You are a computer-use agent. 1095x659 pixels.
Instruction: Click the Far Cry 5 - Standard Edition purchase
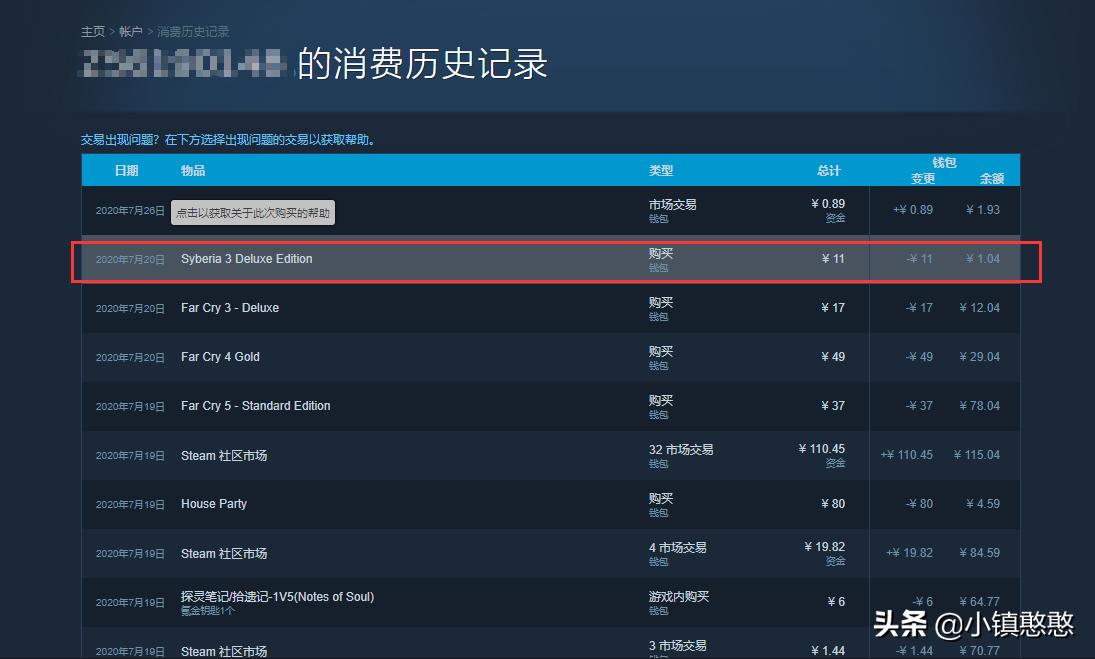click(x=400, y=405)
